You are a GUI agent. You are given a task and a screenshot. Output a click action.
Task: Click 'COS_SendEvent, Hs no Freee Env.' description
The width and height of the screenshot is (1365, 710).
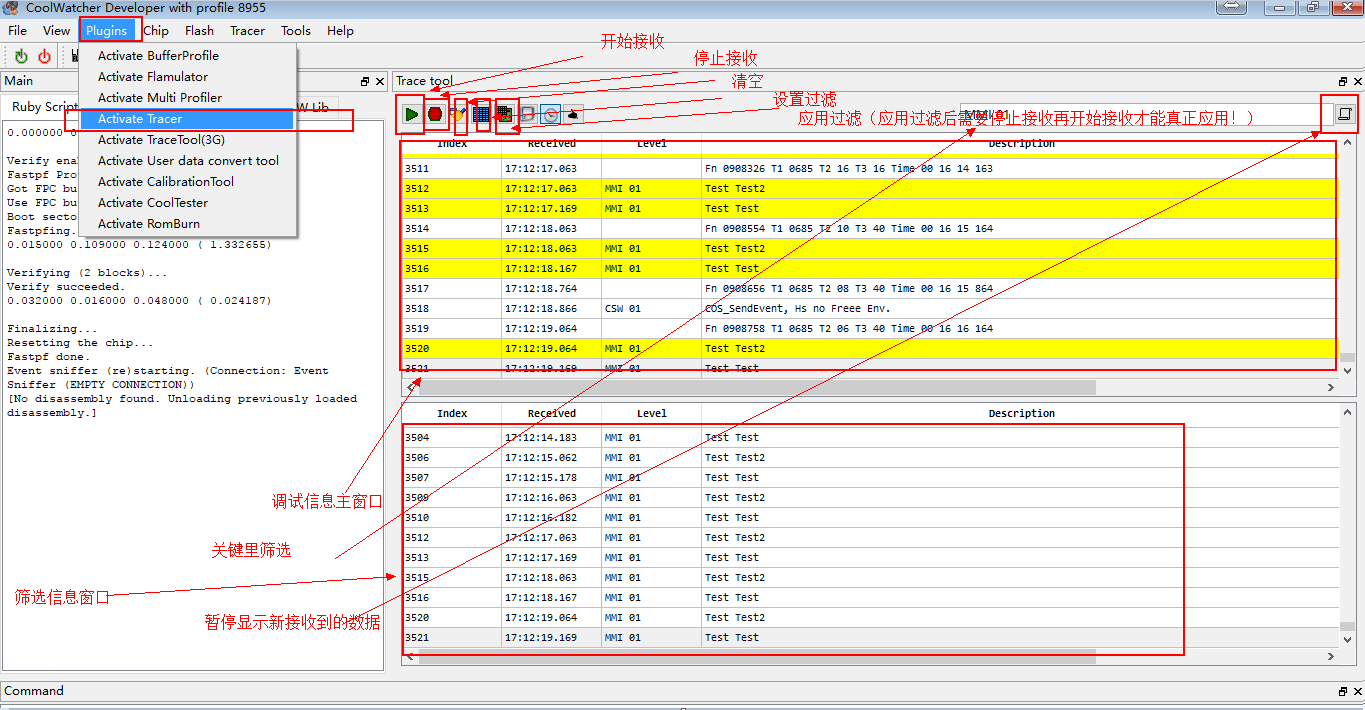point(797,308)
